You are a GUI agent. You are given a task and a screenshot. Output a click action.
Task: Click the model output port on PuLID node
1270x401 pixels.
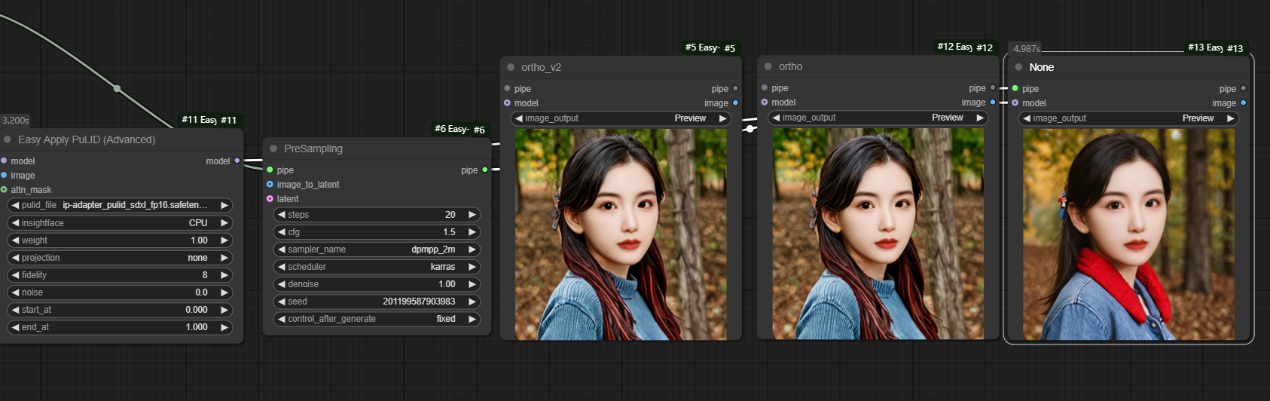236,161
